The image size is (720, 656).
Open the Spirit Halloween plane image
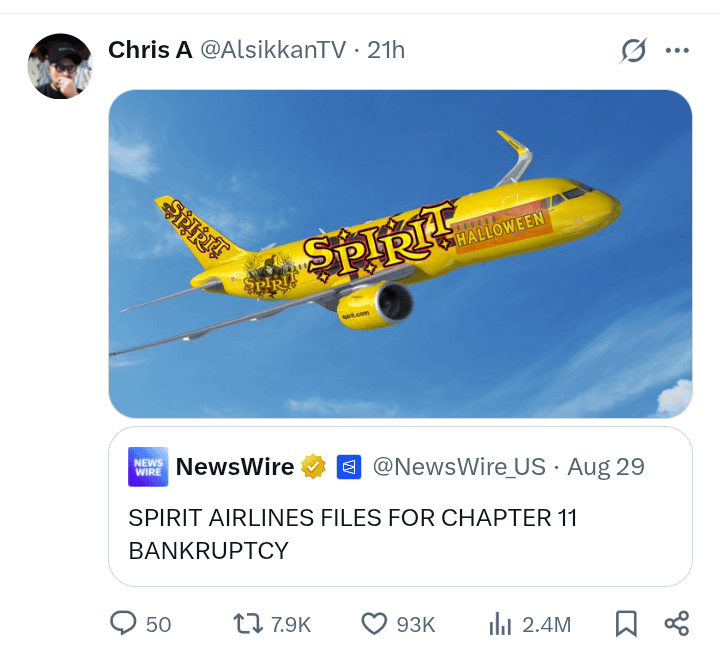(x=400, y=254)
